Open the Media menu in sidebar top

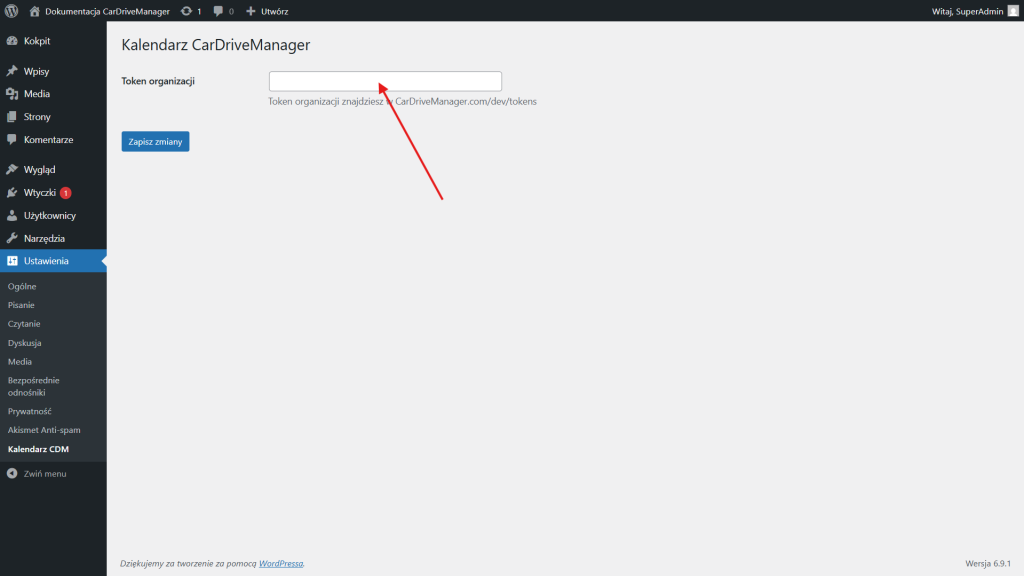[36, 94]
